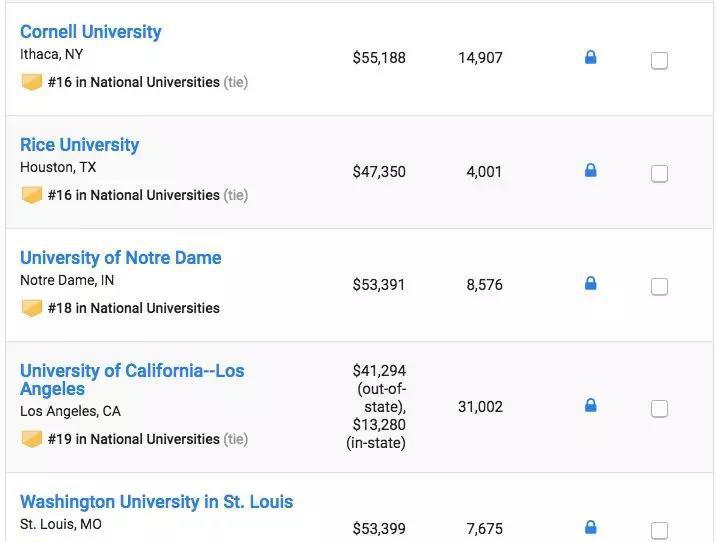Click Rice University's yellow ranking badge icon
This screenshot has height=542, width=716.
(x=32, y=195)
